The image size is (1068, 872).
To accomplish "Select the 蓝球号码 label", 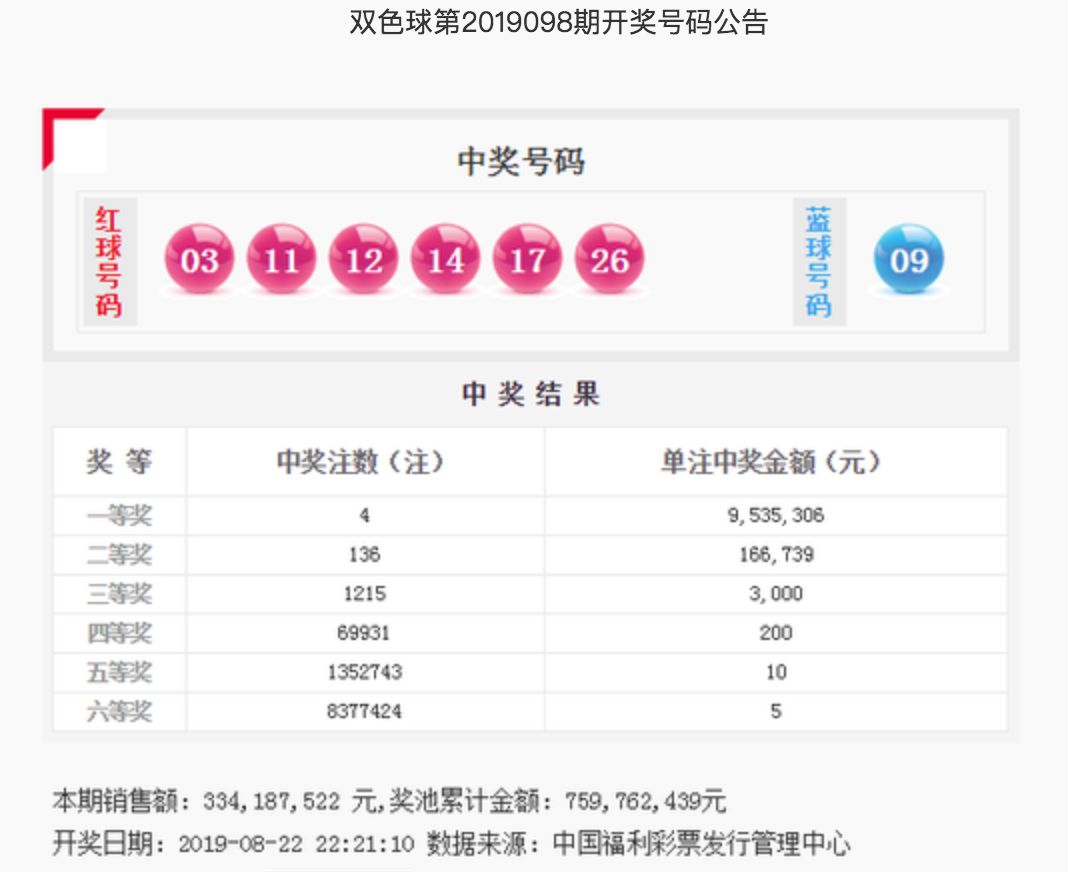I will pyautogui.click(x=819, y=262).
